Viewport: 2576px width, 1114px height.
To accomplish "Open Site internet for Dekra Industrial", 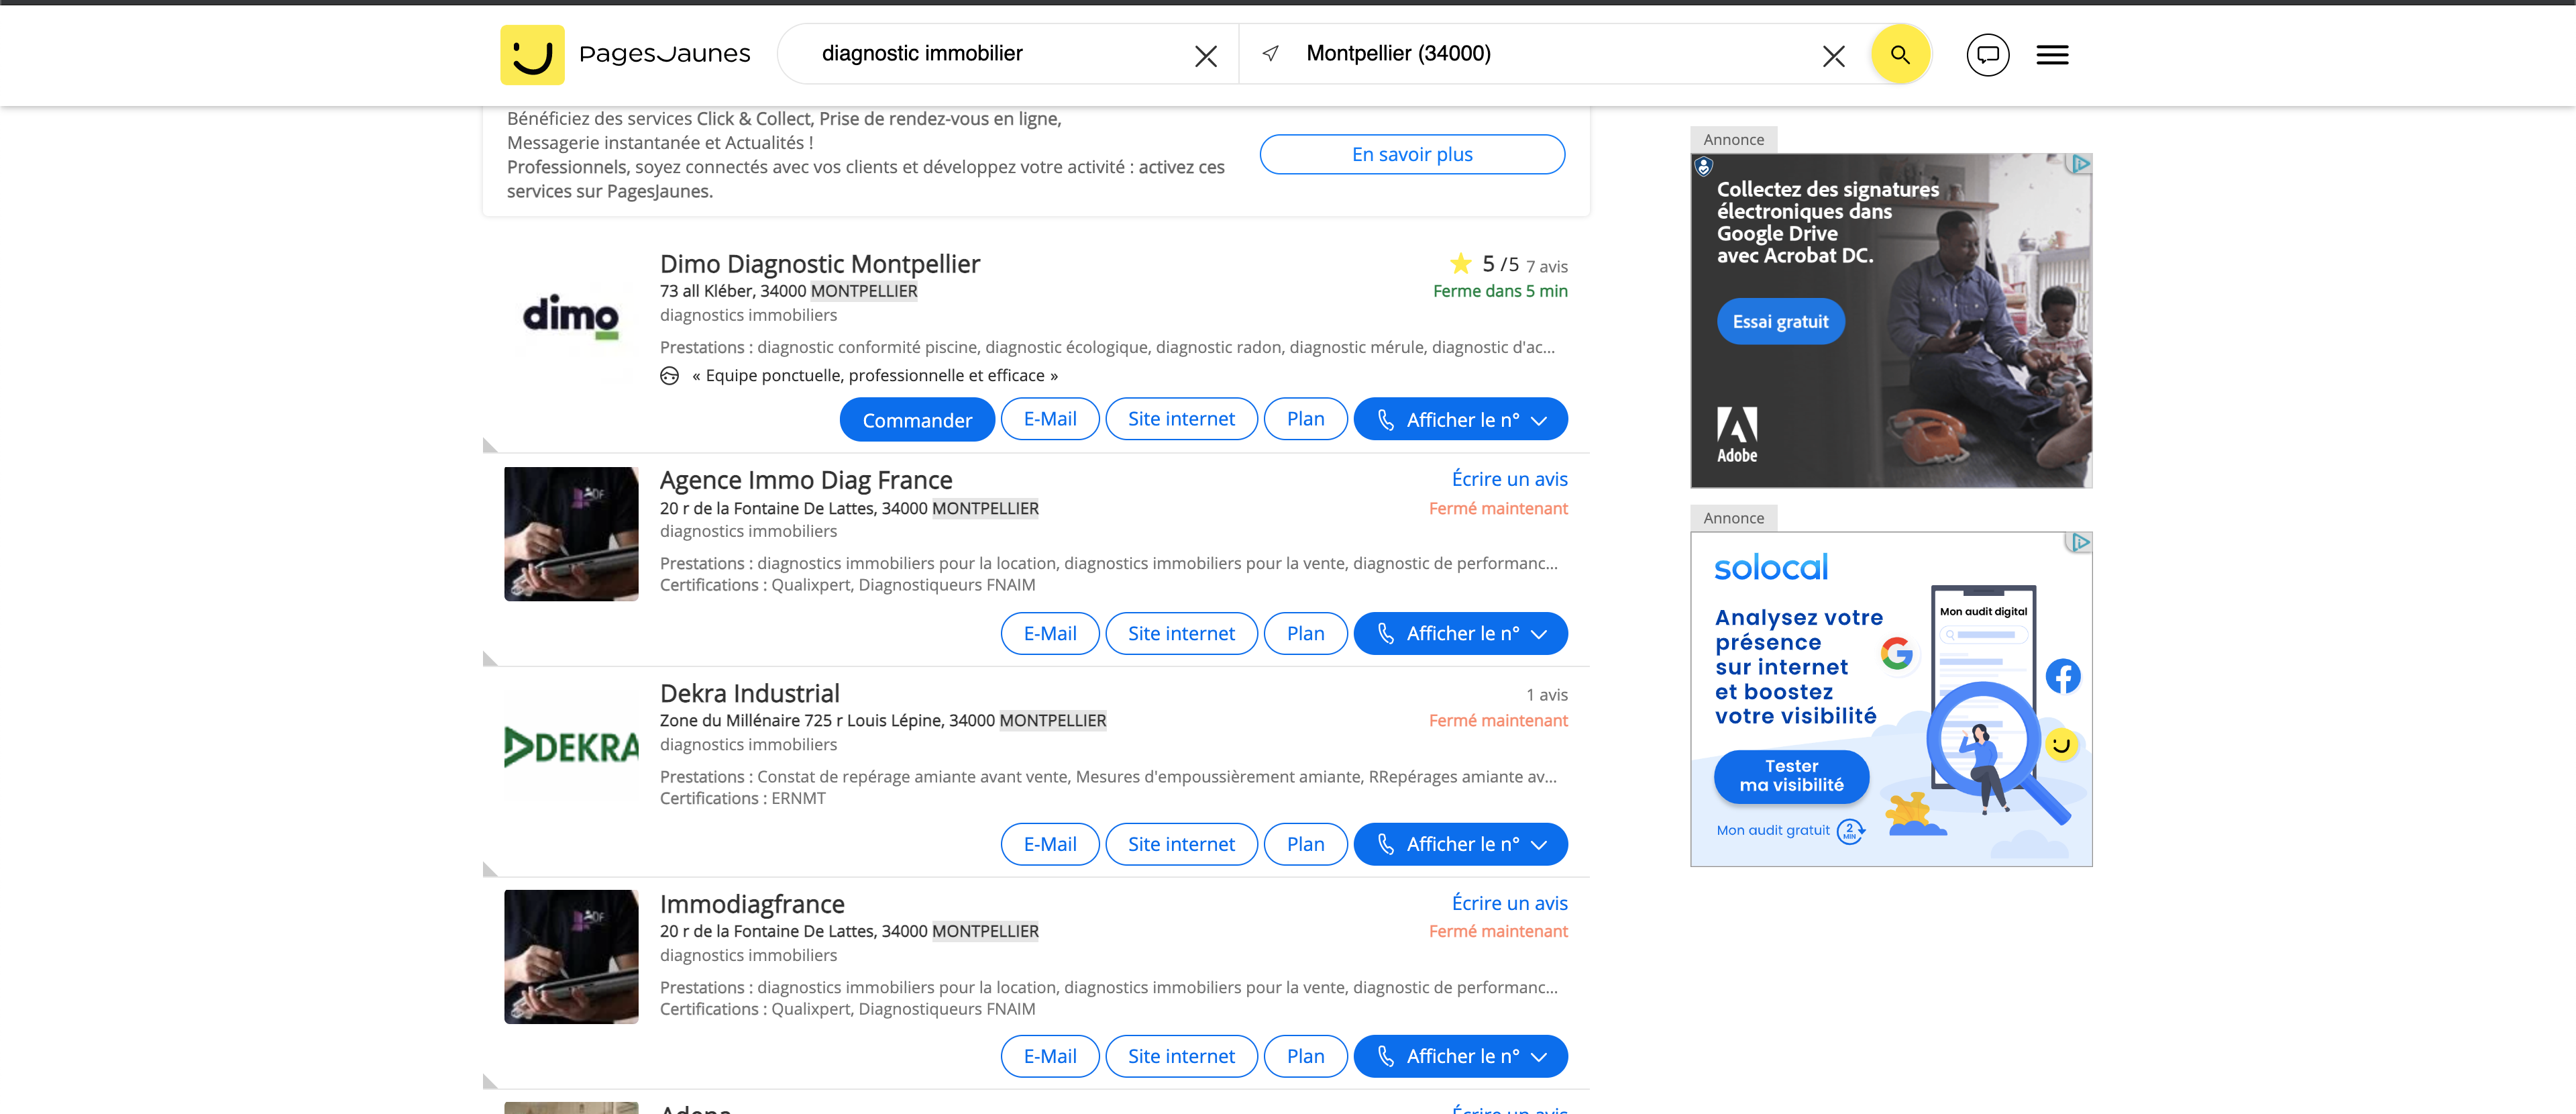I will [x=1181, y=844].
